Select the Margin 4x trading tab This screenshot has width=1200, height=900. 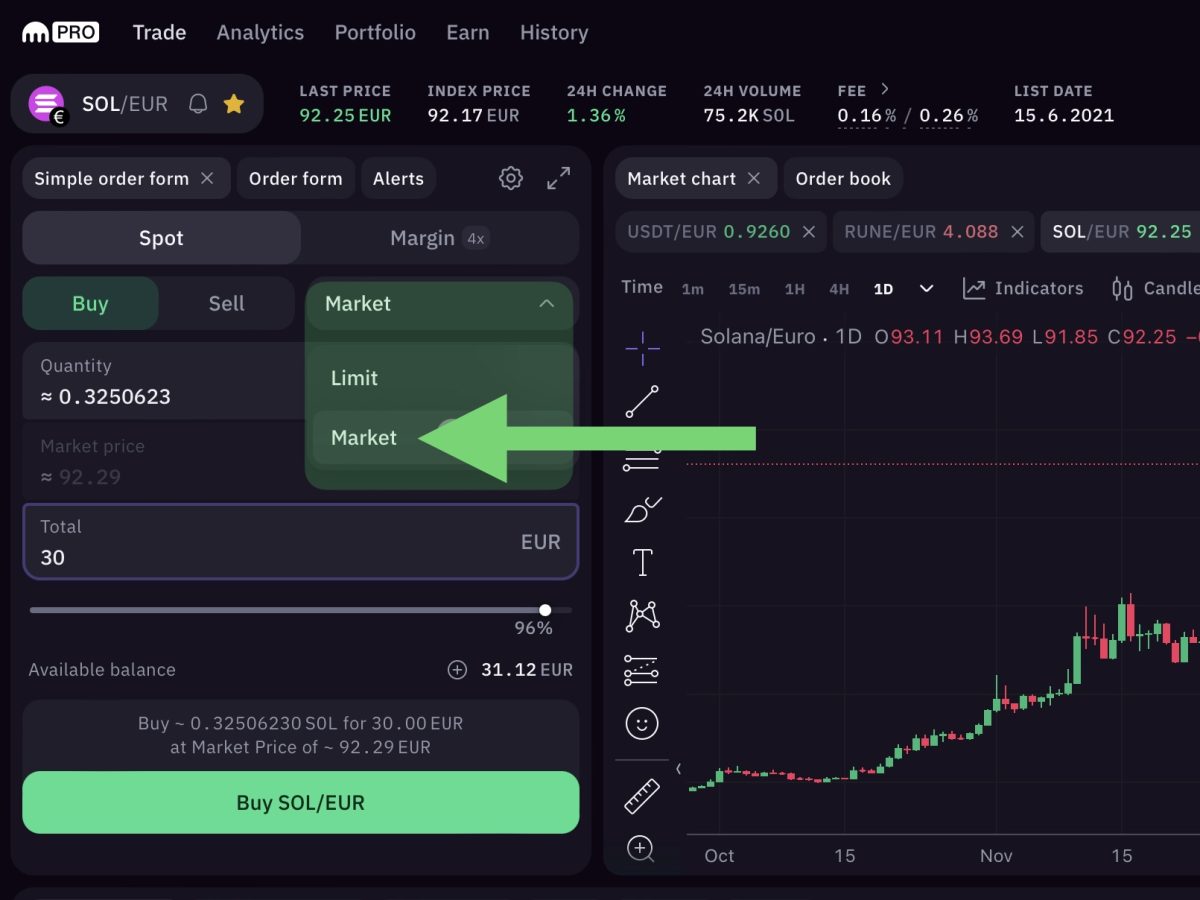coord(439,238)
